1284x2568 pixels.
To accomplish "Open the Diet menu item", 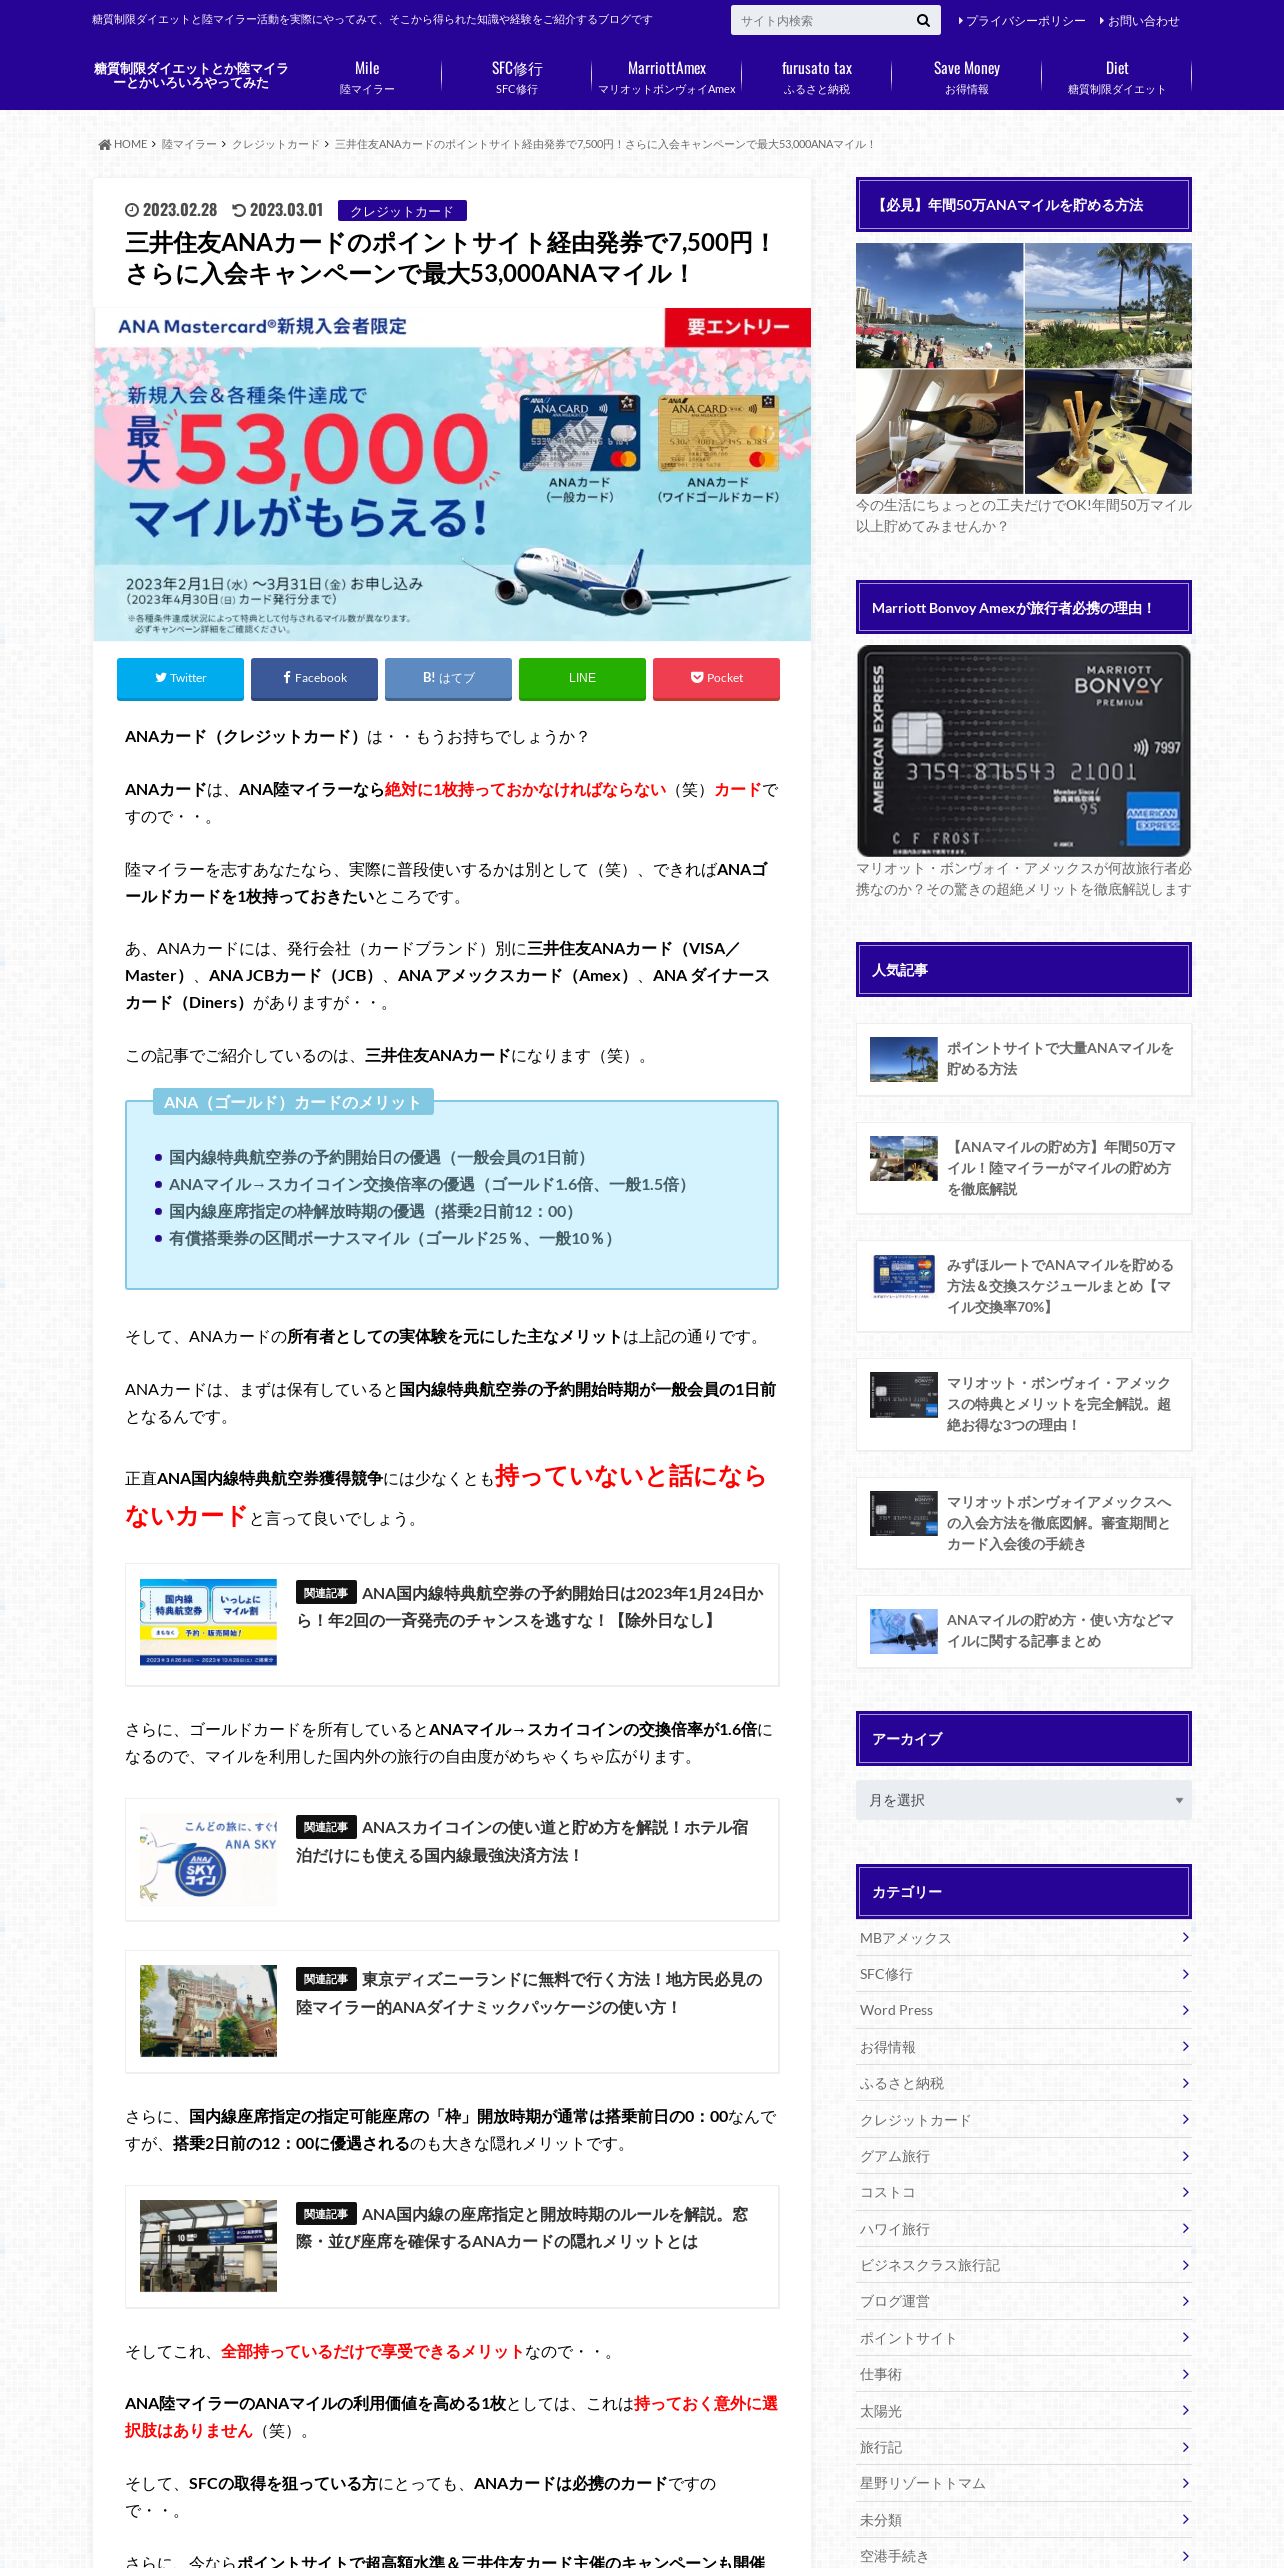I will coord(1117,78).
